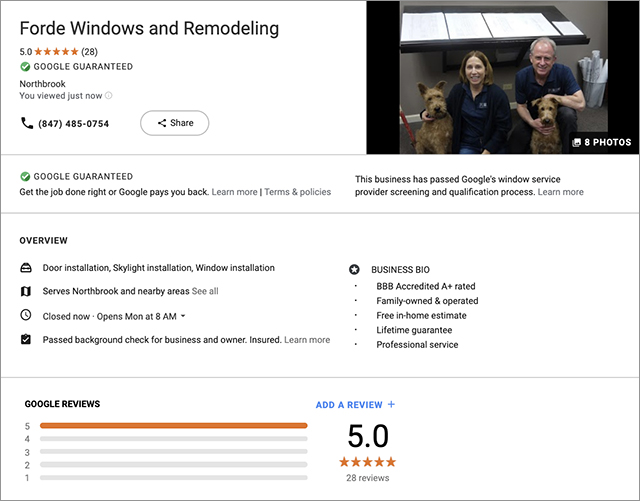Open Learn more about background check
This screenshot has width=640, height=501.
307,340
